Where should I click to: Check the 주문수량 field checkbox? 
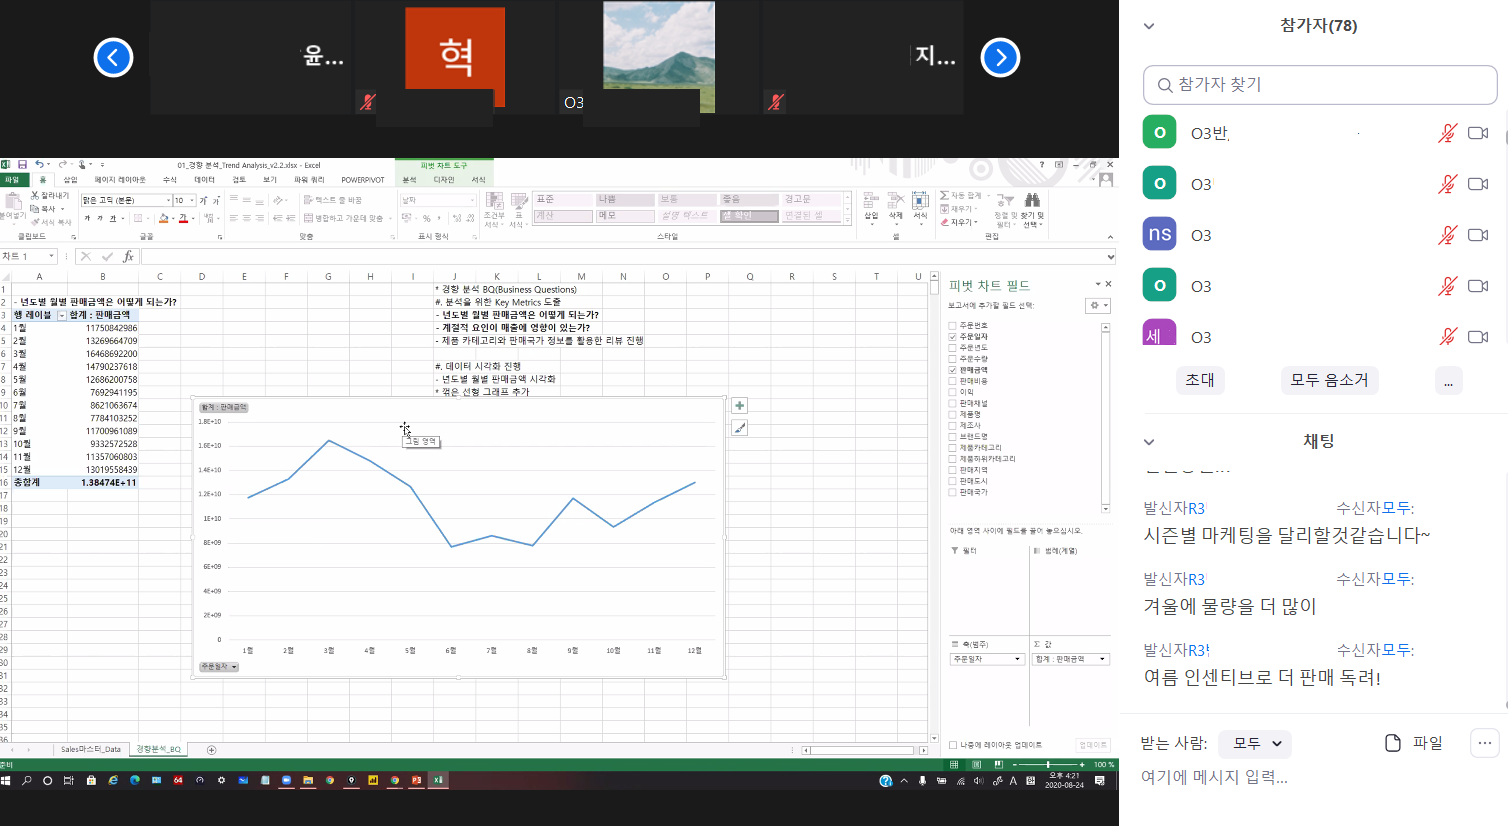953,359
